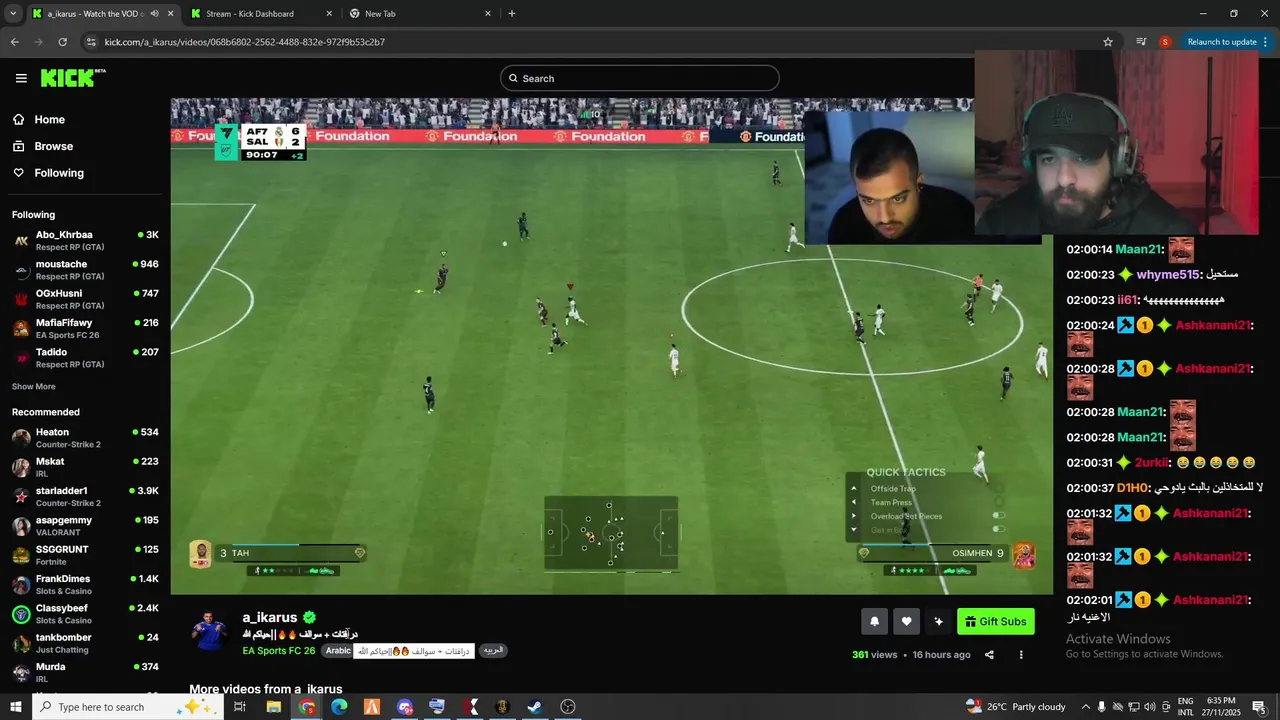Viewport: 1280px width, 720px height.
Task: Toggle the heart follow button
Action: click(906, 621)
